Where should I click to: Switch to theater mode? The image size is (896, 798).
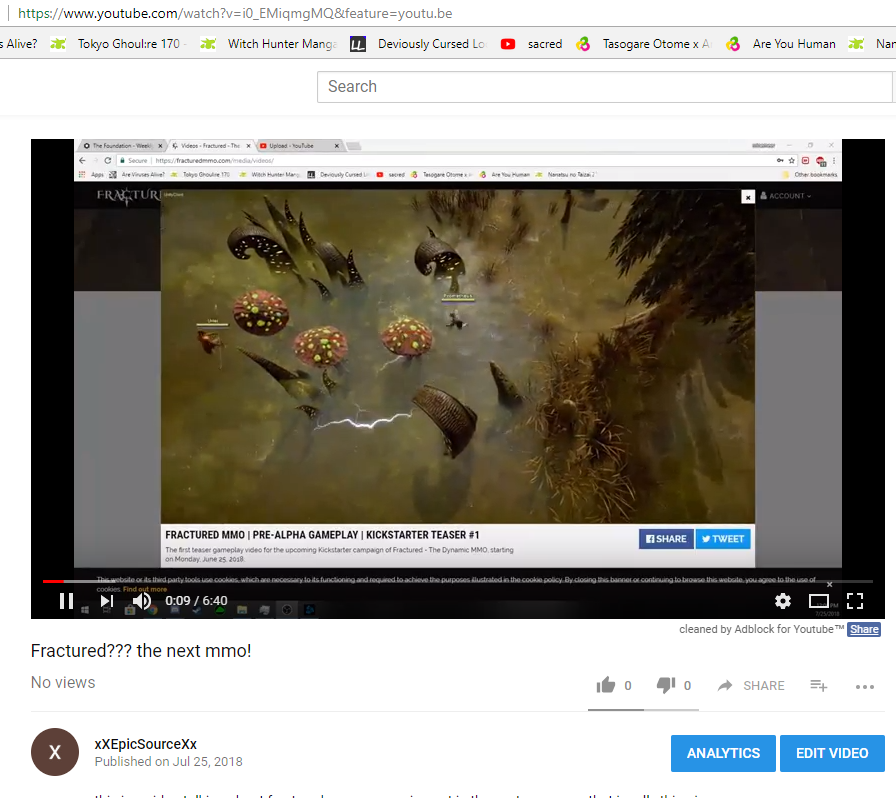coord(819,601)
